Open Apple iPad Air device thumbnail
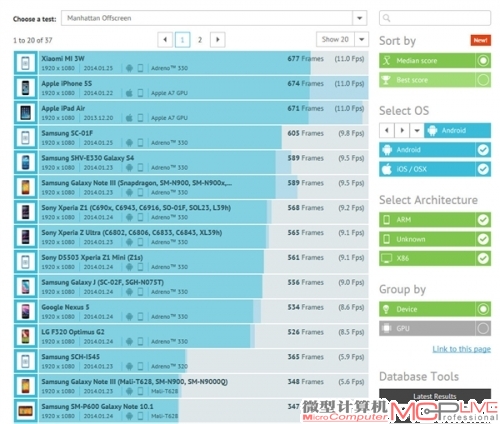 click(x=25, y=113)
